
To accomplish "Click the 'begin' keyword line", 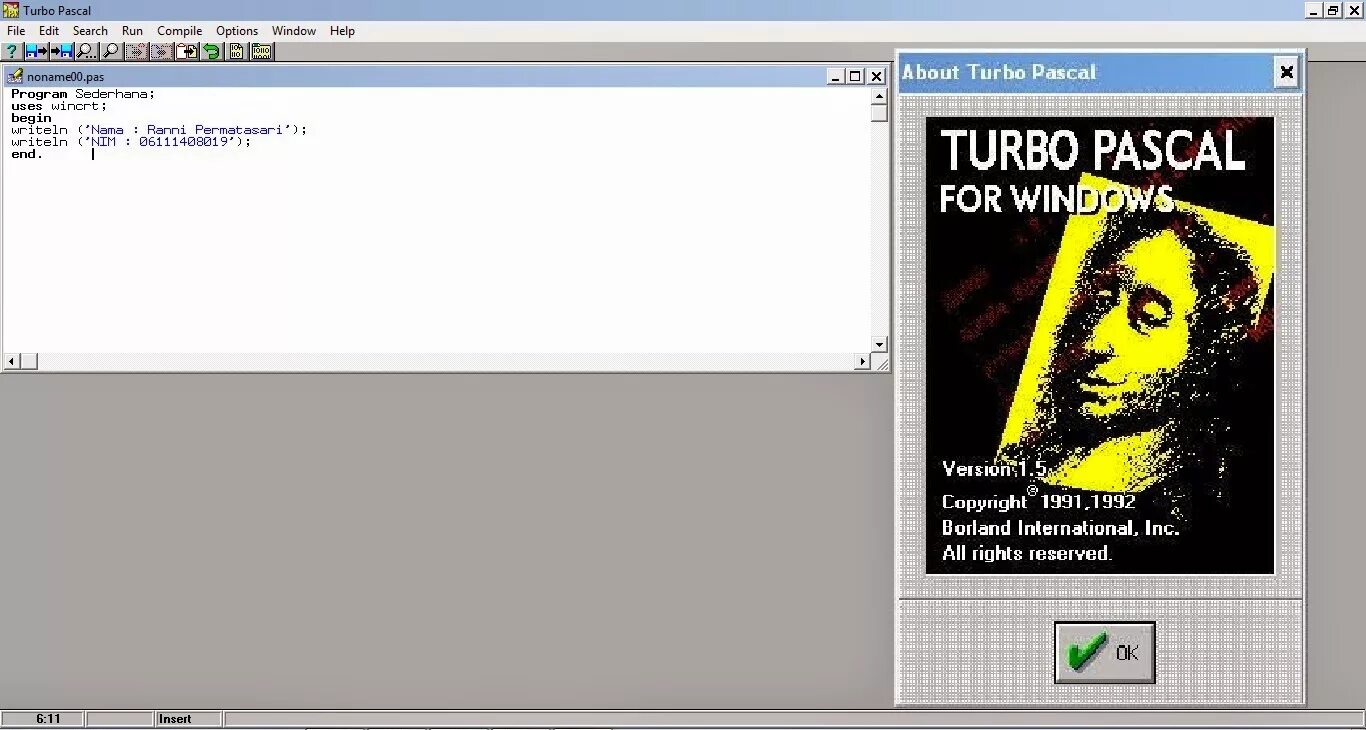I will (x=31, y=118).
